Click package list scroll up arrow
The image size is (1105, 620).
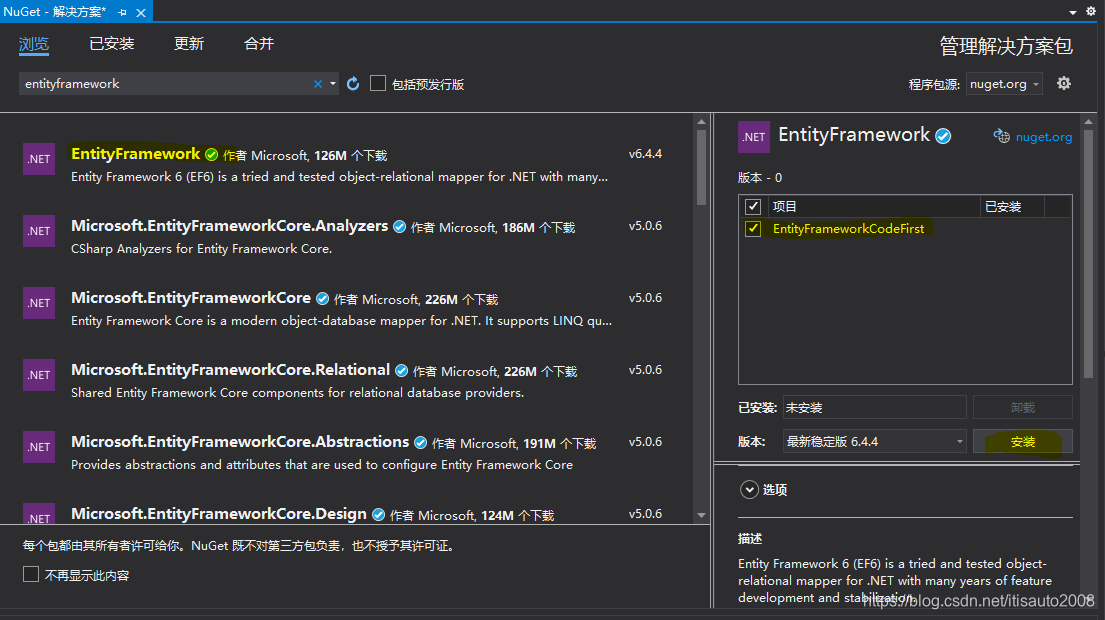[701, 122]
